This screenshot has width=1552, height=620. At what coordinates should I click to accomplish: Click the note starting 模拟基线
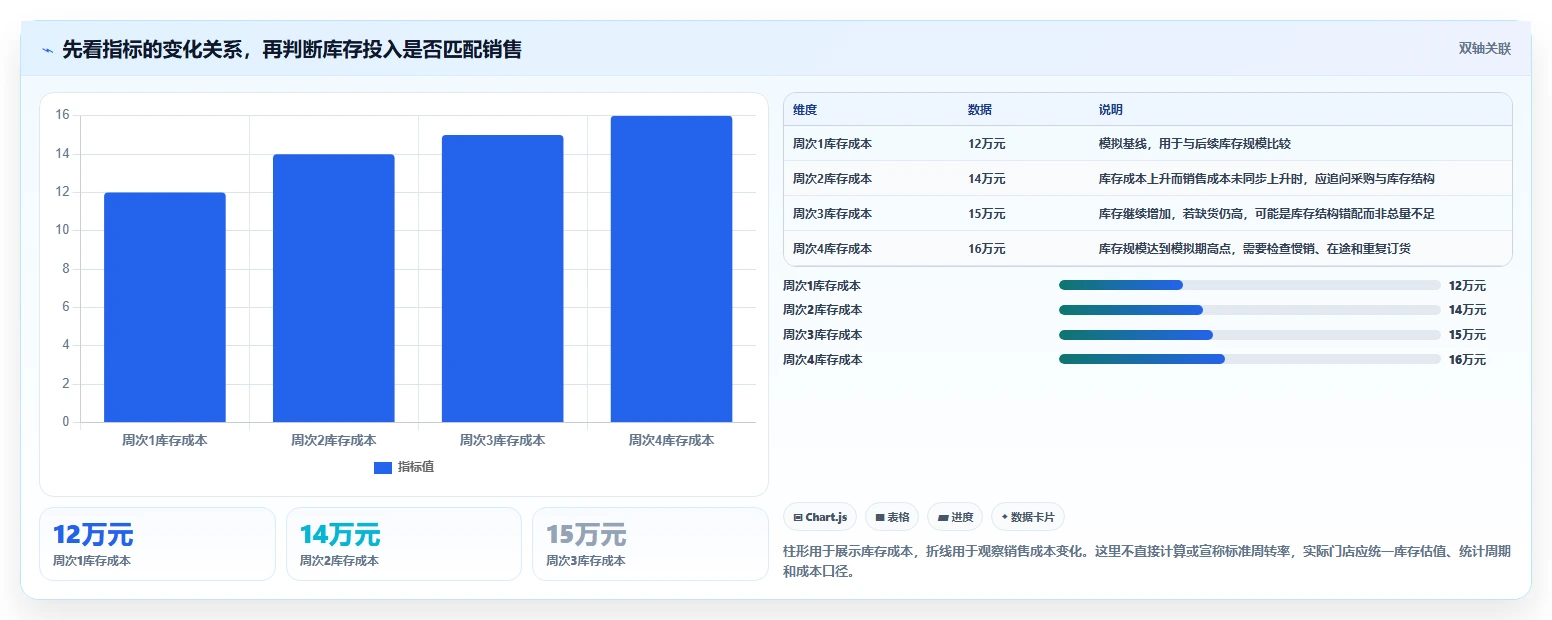click(1194, 144)
